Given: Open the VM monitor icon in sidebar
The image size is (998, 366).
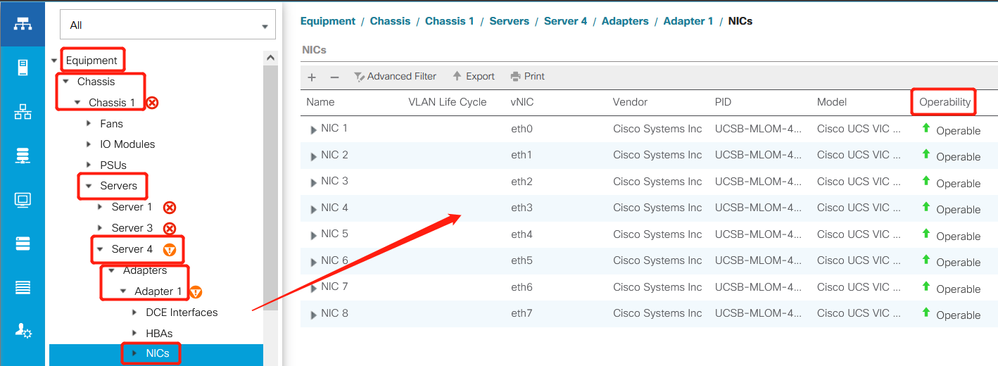Looking at the screenshot, I should pyautogui.click(x=22, y=199).
